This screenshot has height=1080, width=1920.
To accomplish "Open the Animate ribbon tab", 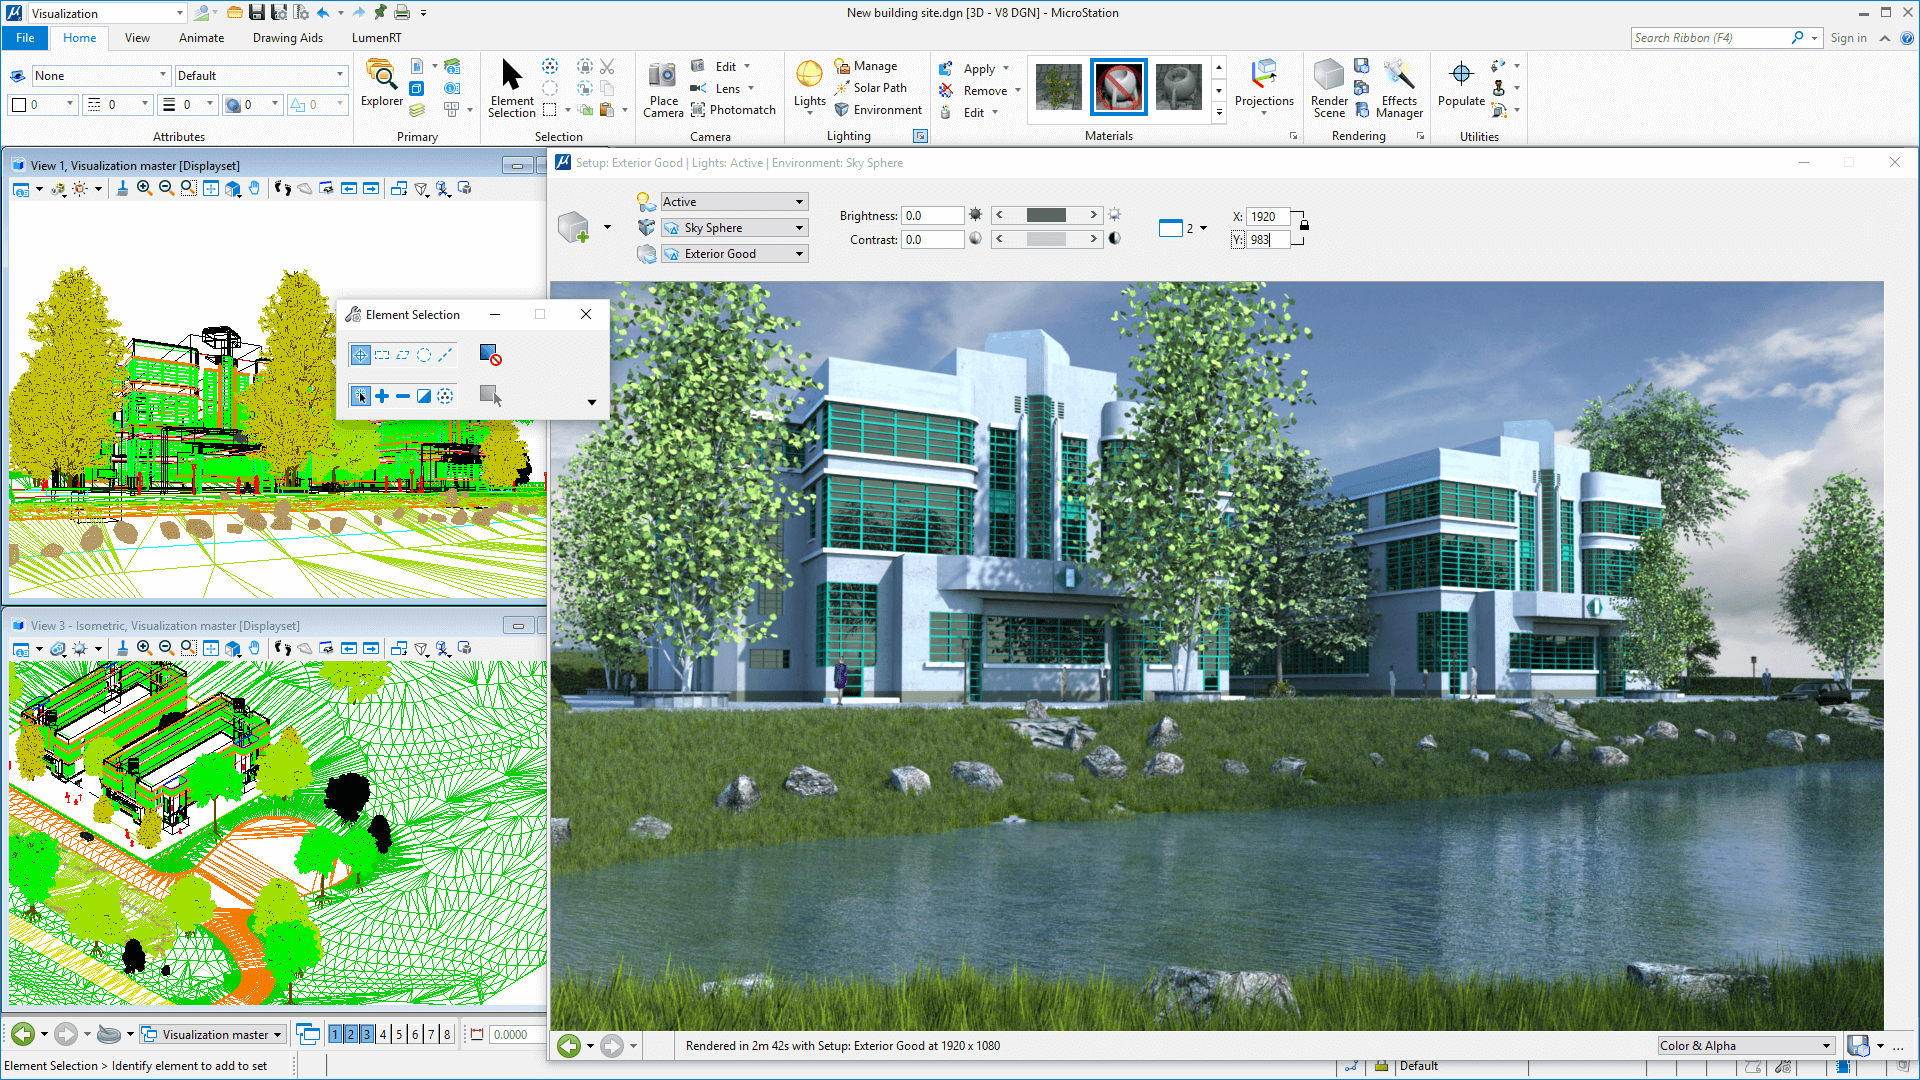I will pyautogui.click(x=201, y=38).
